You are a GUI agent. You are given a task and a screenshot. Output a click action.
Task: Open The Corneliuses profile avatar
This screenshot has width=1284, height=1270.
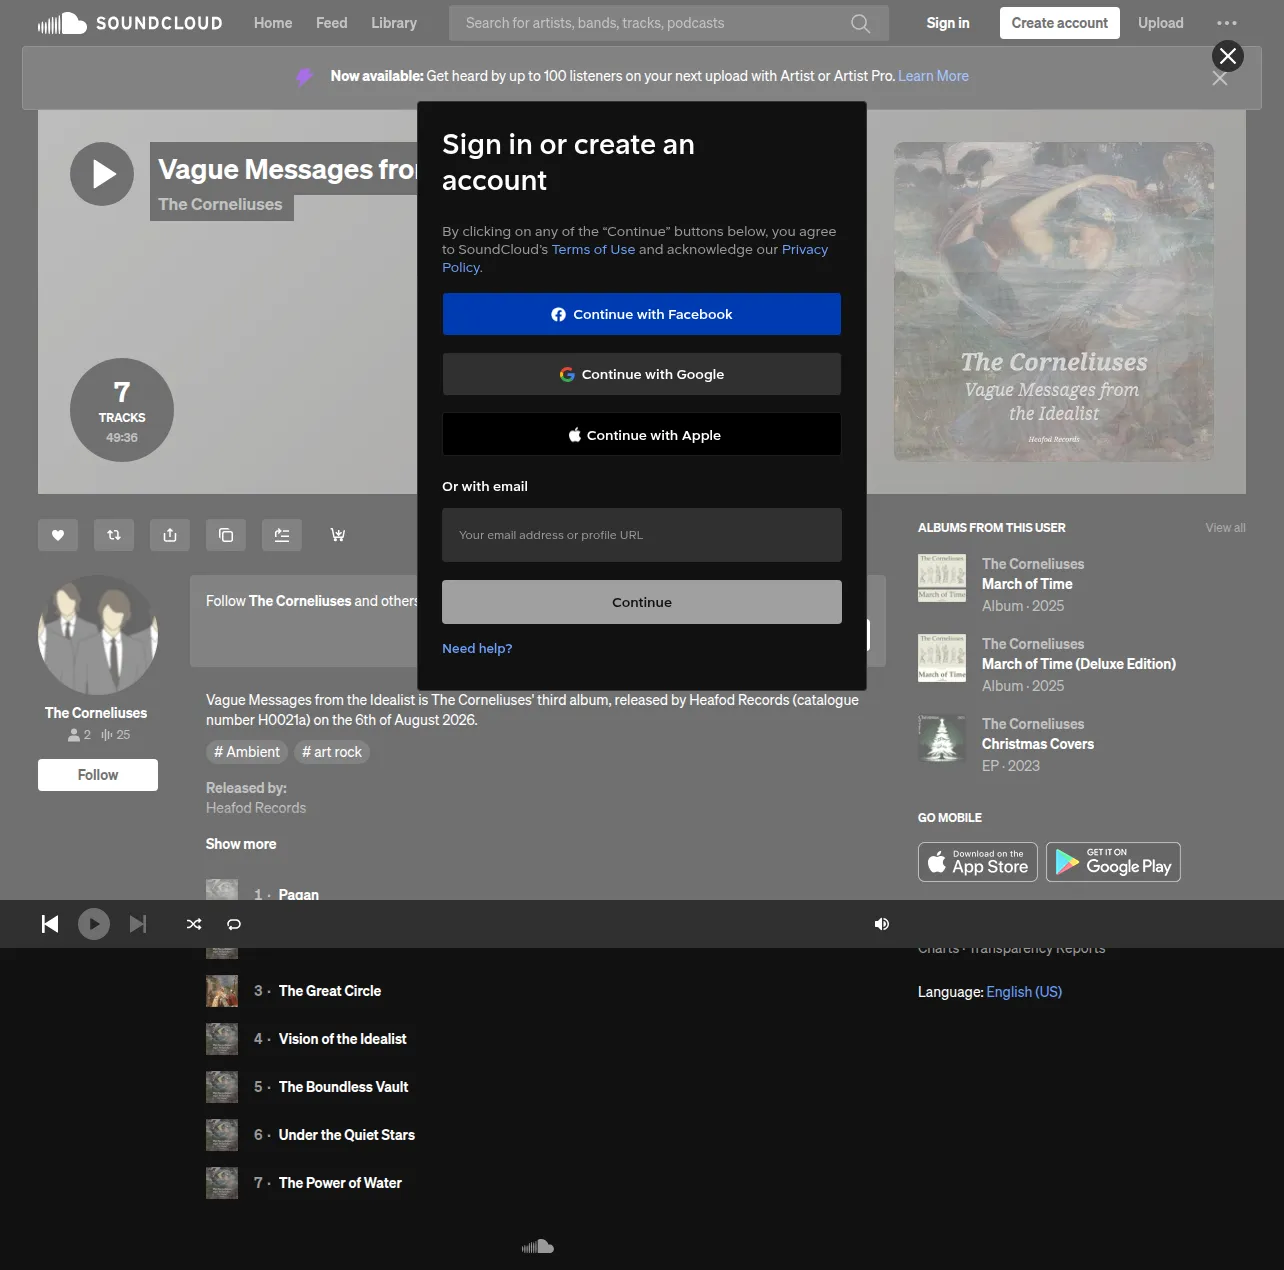[98, 635]
